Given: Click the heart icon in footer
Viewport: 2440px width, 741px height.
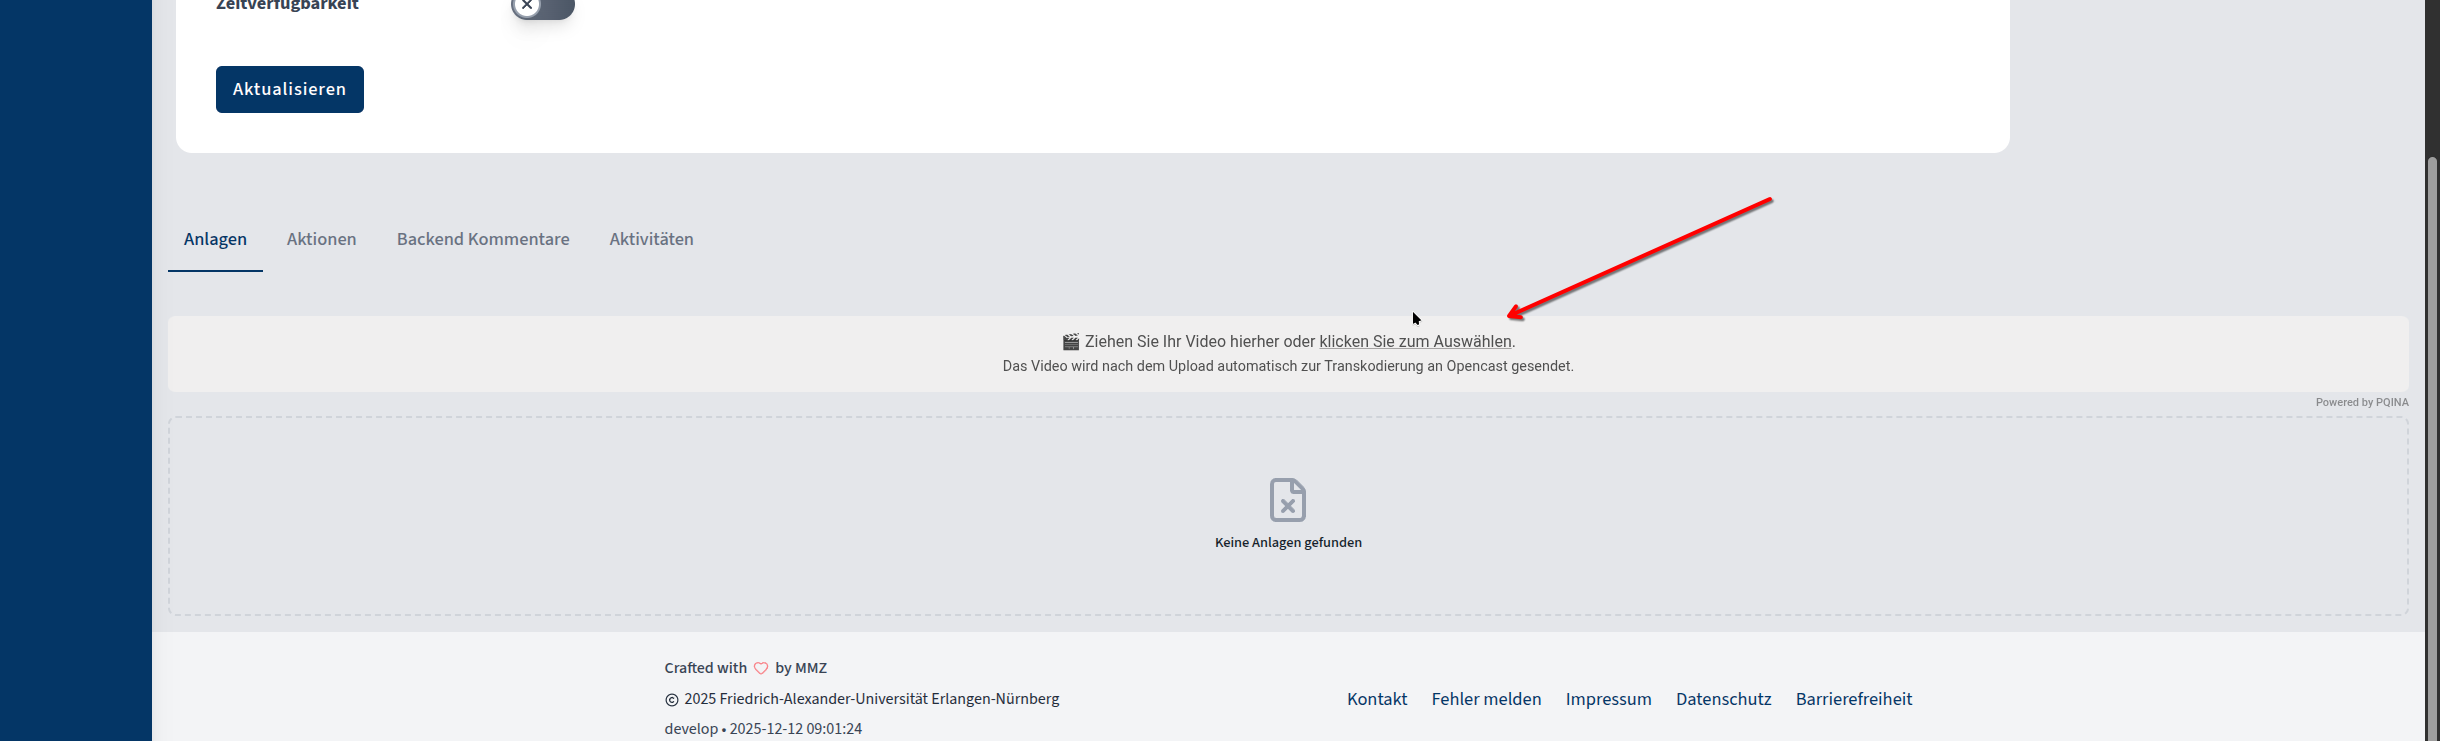Looking at the screenshot, I should [761, 668].
